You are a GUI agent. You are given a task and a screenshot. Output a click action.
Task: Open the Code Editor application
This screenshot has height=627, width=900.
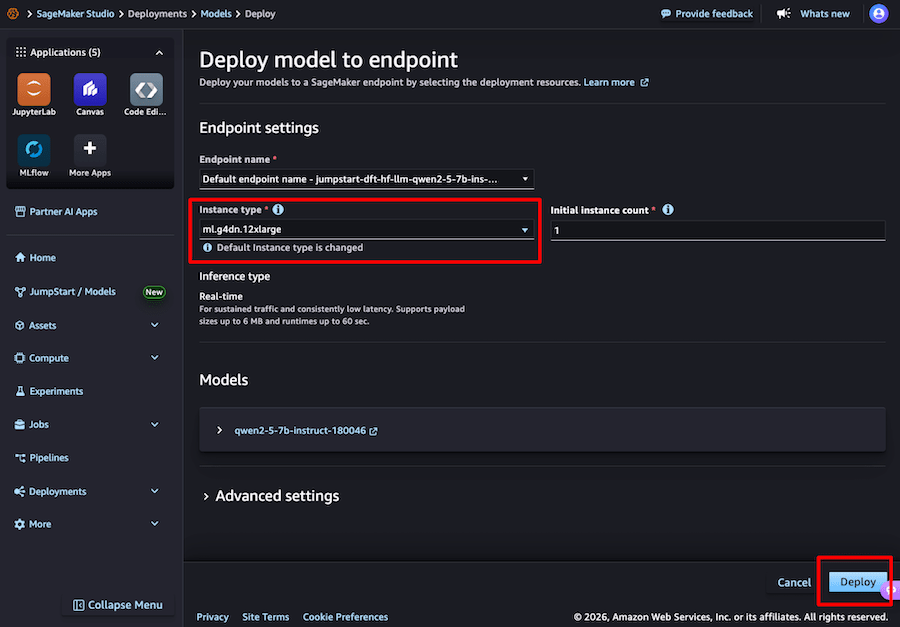[146, 90]
